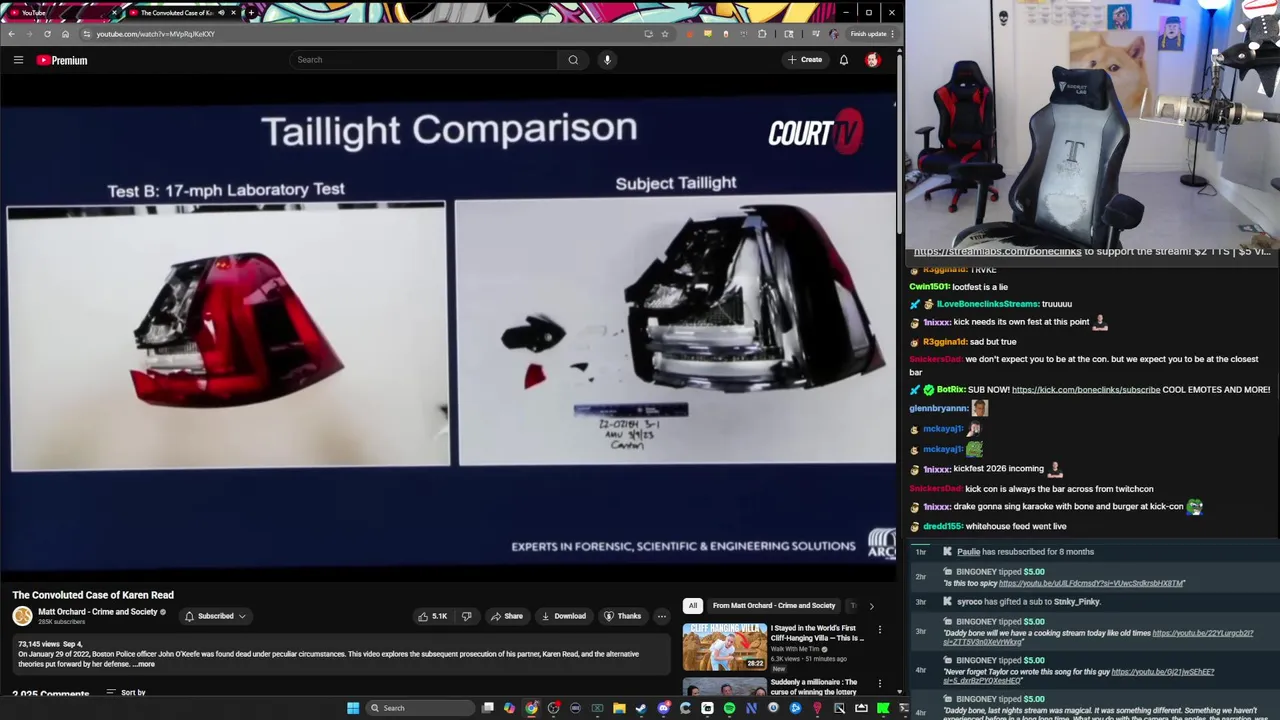Click 'syroco has gifted a sub' event

pyautogui.click(x=1028, y=602)
